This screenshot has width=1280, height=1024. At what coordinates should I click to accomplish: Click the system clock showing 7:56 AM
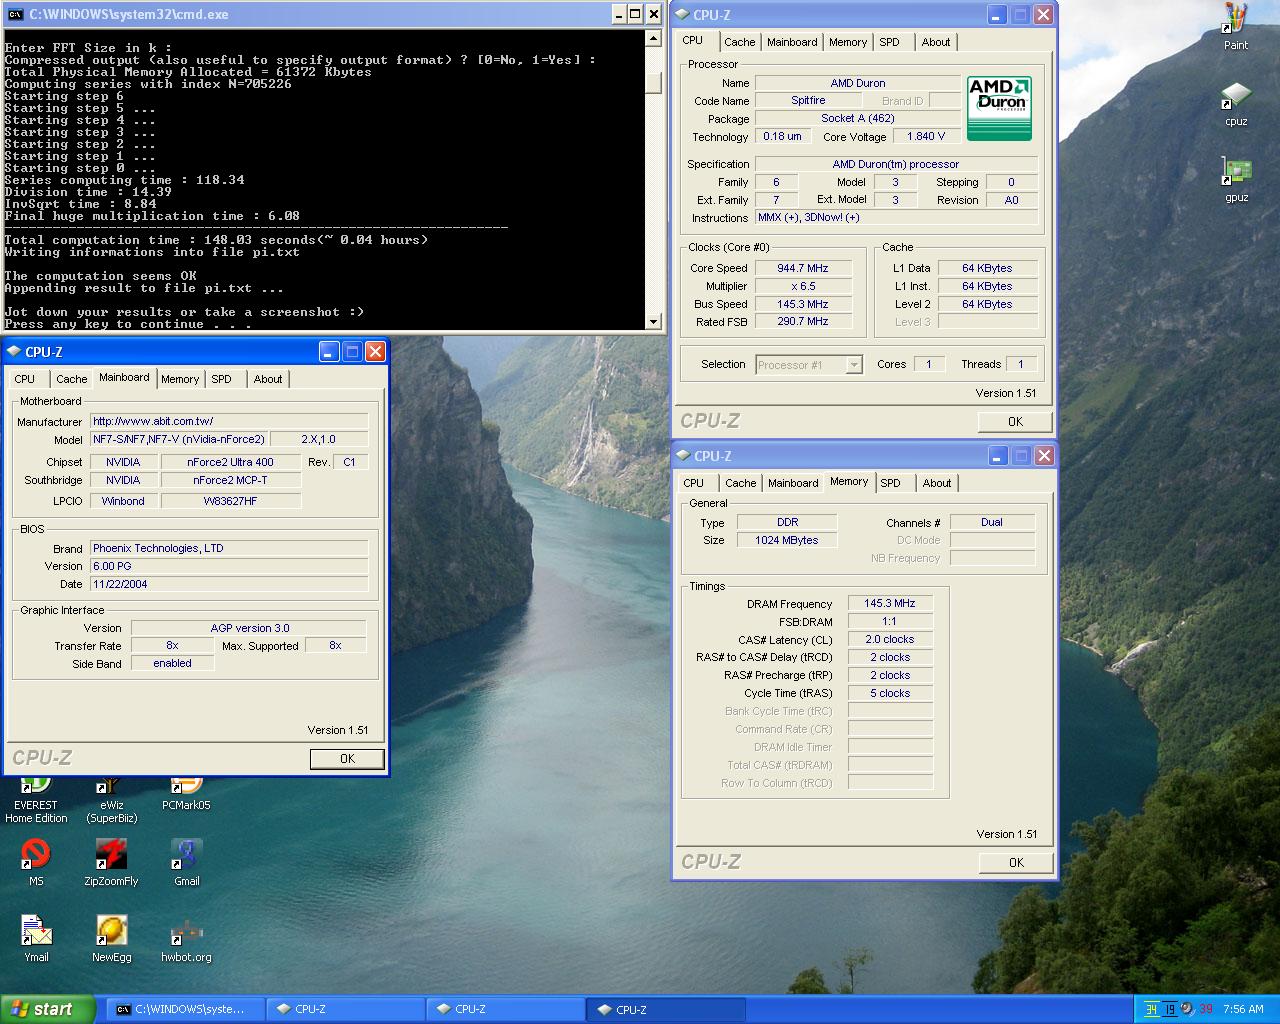coord(1243,1009)
